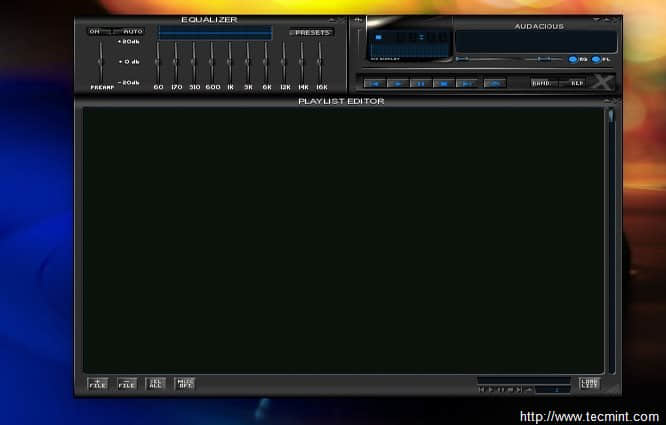This screenshot has width=666, height=425.
Task: Click the Next track button in main window
Action: 466,84
